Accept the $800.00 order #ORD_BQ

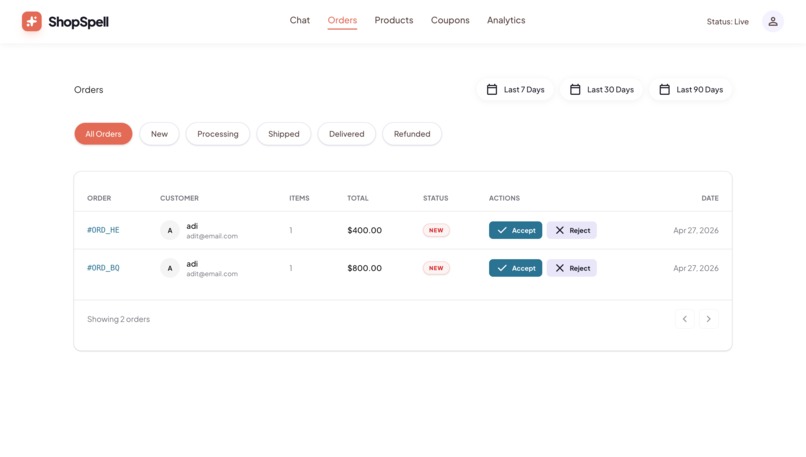[x=516, y=268]
